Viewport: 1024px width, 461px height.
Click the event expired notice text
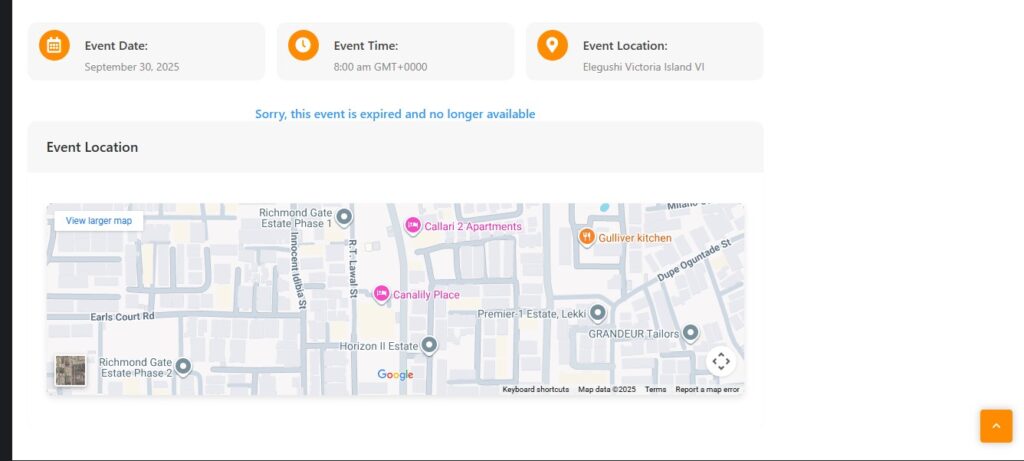click(x=395, y=114)
